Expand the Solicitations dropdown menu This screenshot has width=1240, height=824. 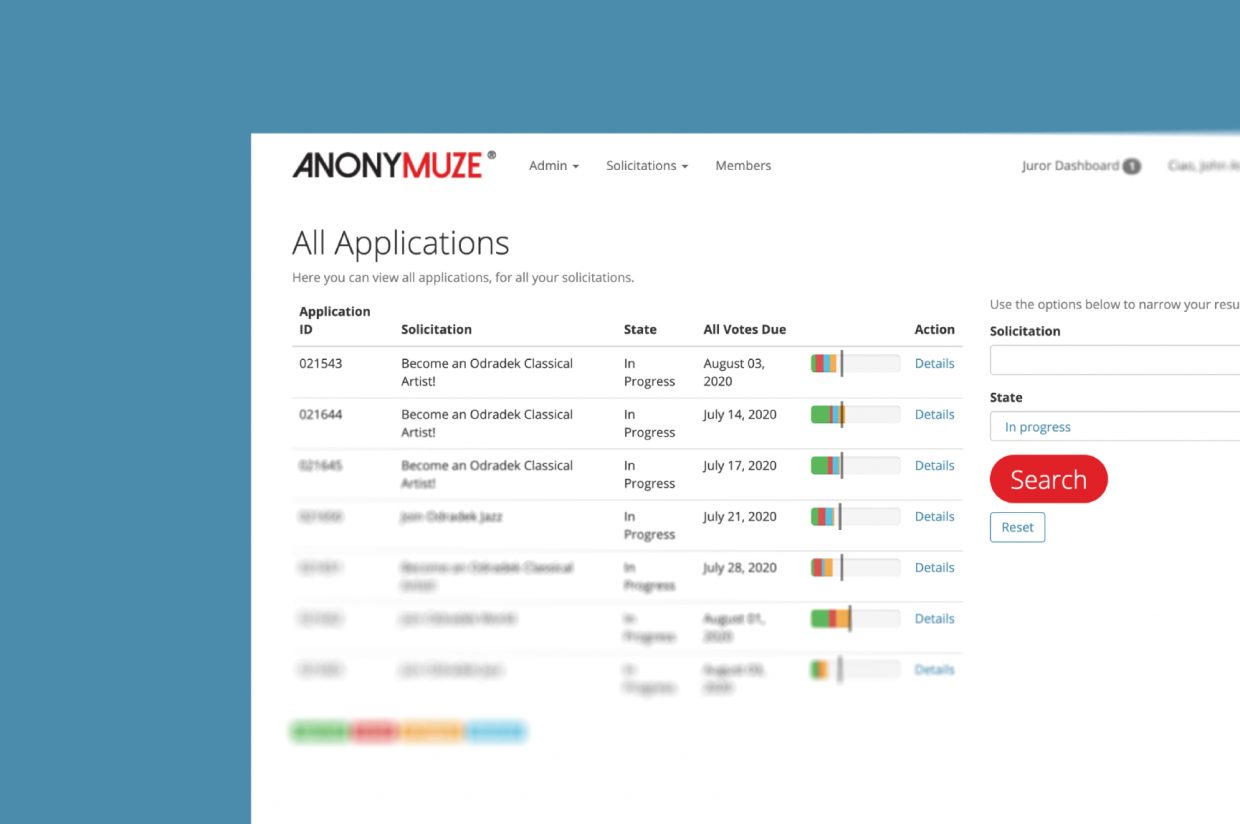pyautogui.click(x=646, y=166)
